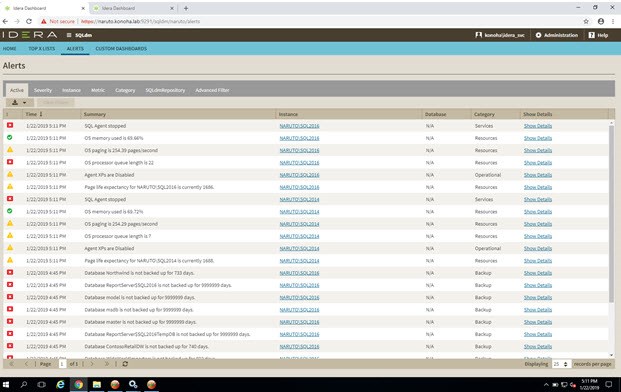Open the Windows Start menu
The height and width of the screenshot is (392, 621).
(x=6, y=384)
